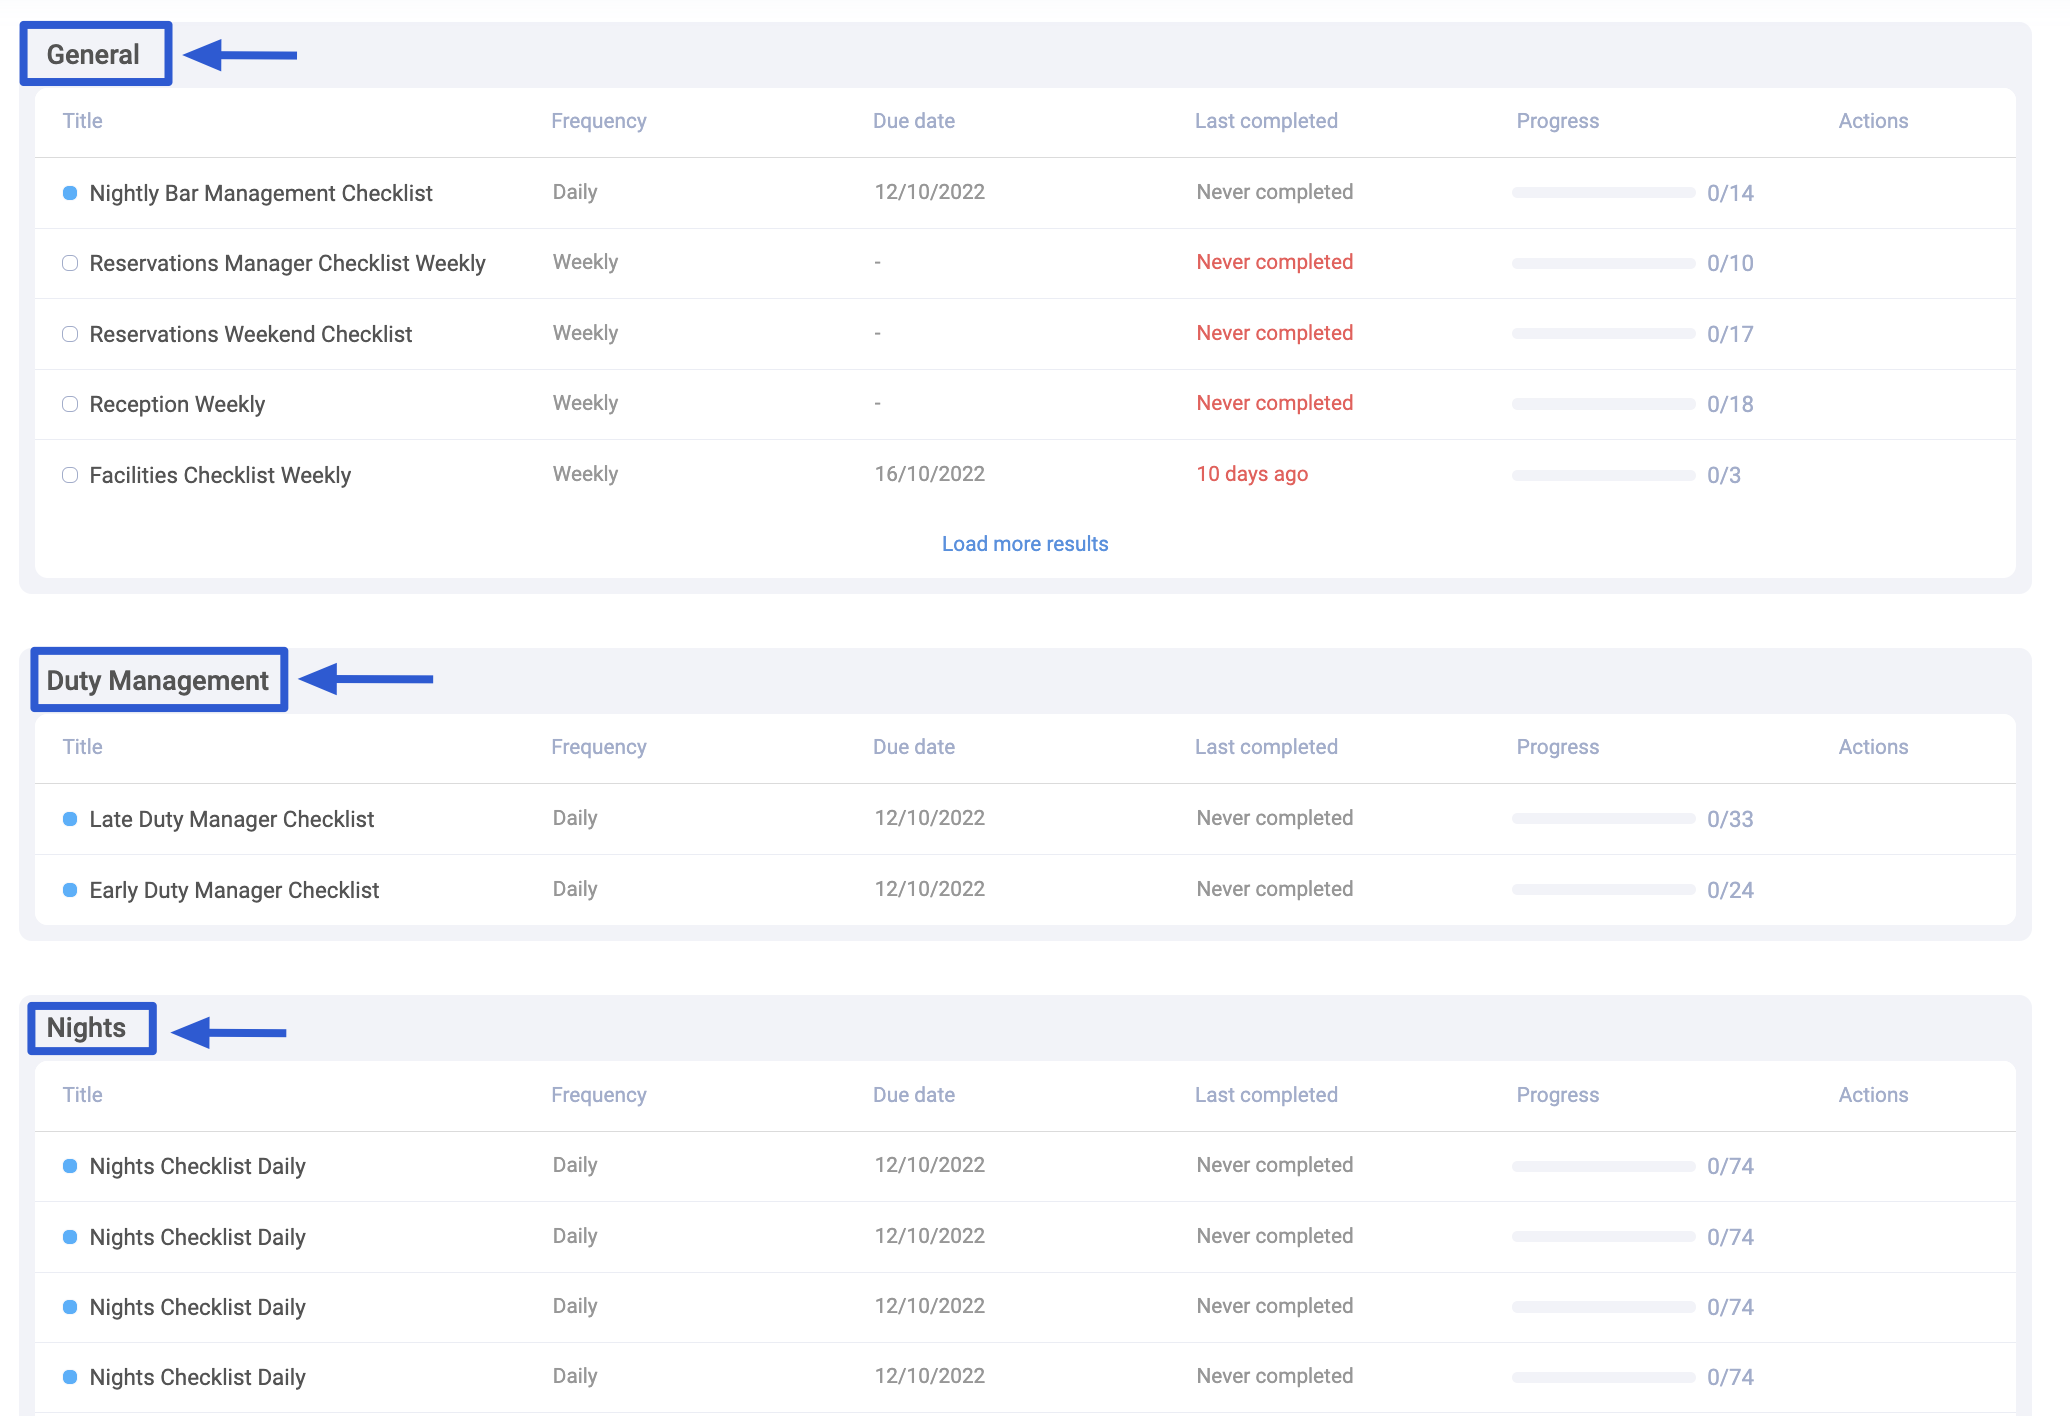2070x1416 pixels.
Task: Open the Nightly Bar Management Checklist
Action: [x=261, y=194]
